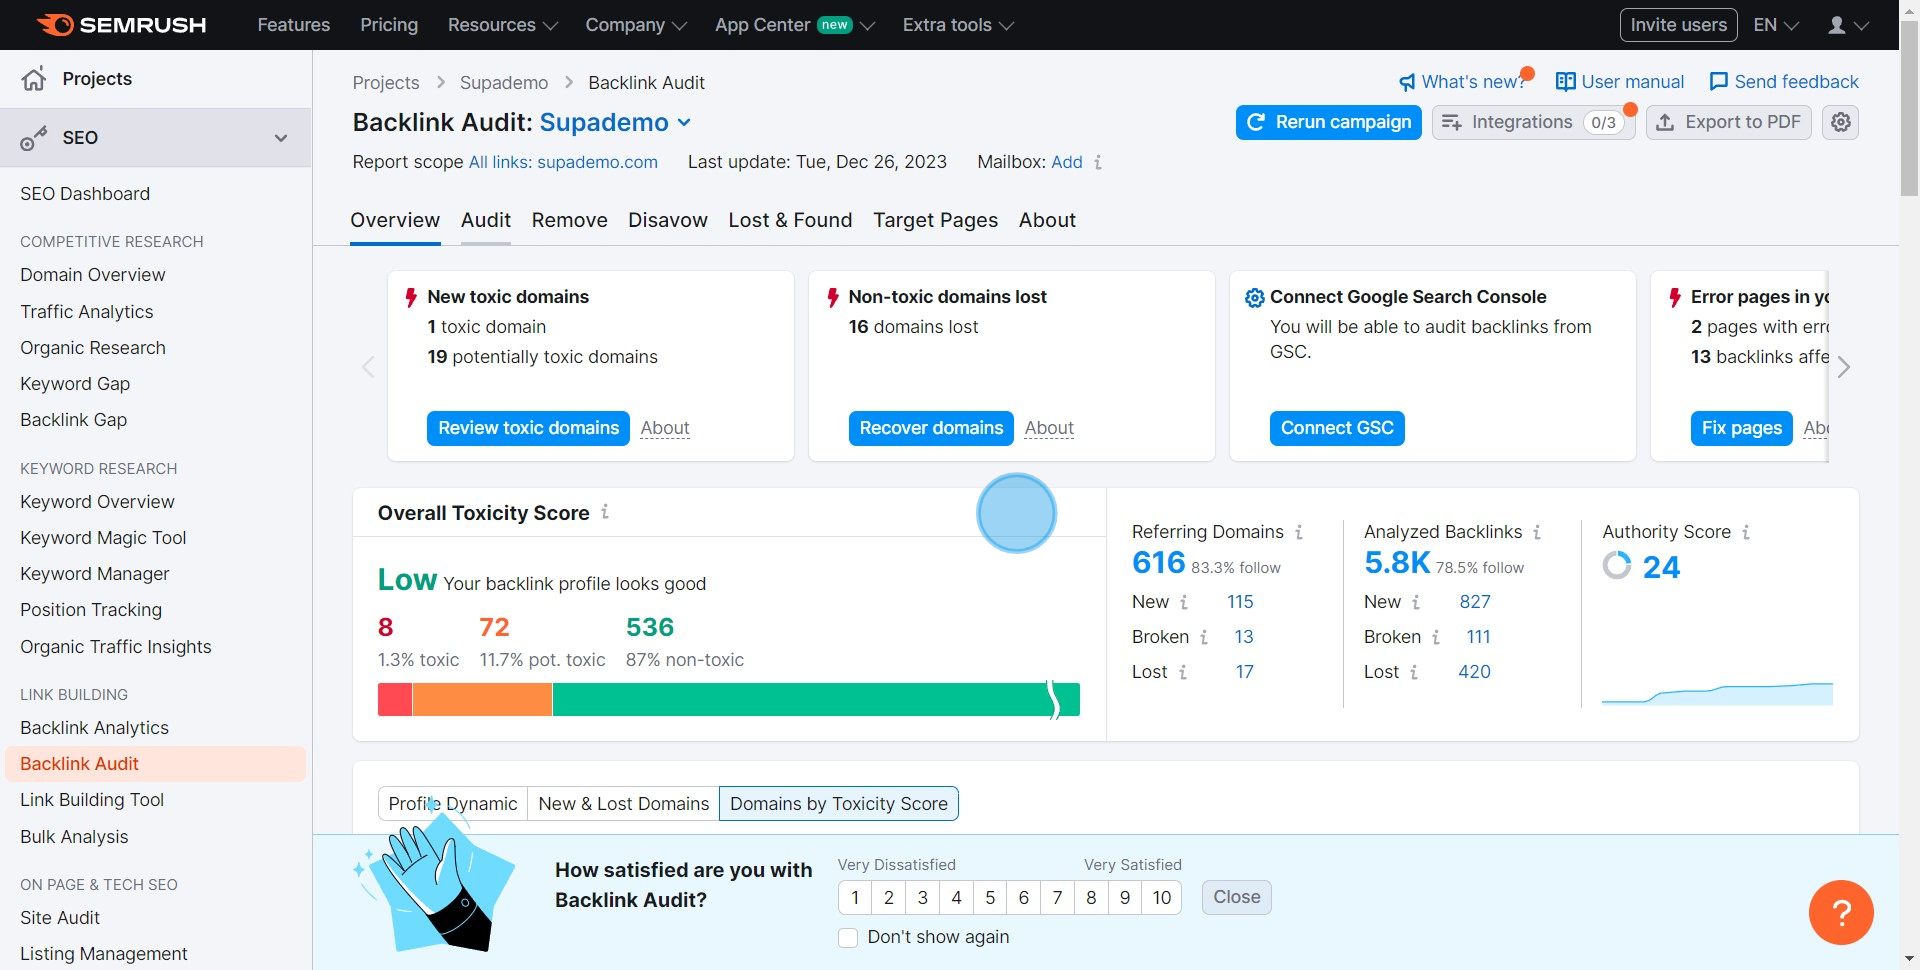
Task: Click the green non-toxic bar segment
Action: 816,700
